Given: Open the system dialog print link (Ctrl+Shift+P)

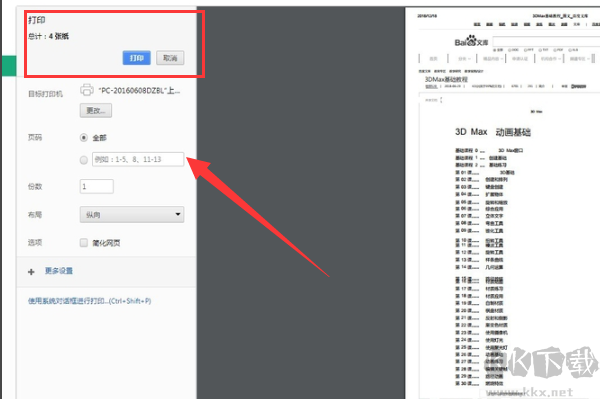Looking at the screenshot, I should [89, 301].
